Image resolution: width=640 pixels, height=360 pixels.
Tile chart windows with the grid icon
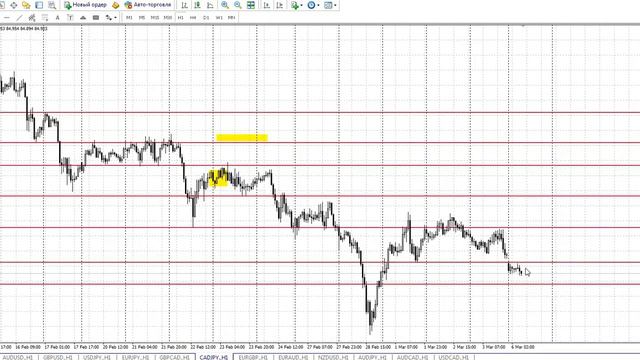tap(251, 5)
